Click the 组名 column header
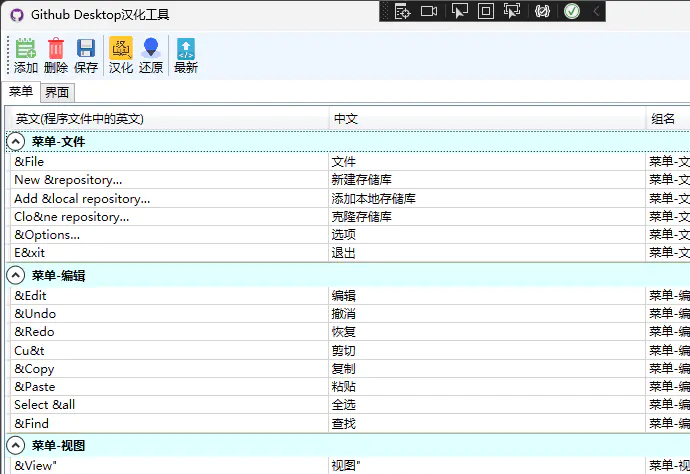This screenshot has height=474, width=690. click(x=668, y=119)
